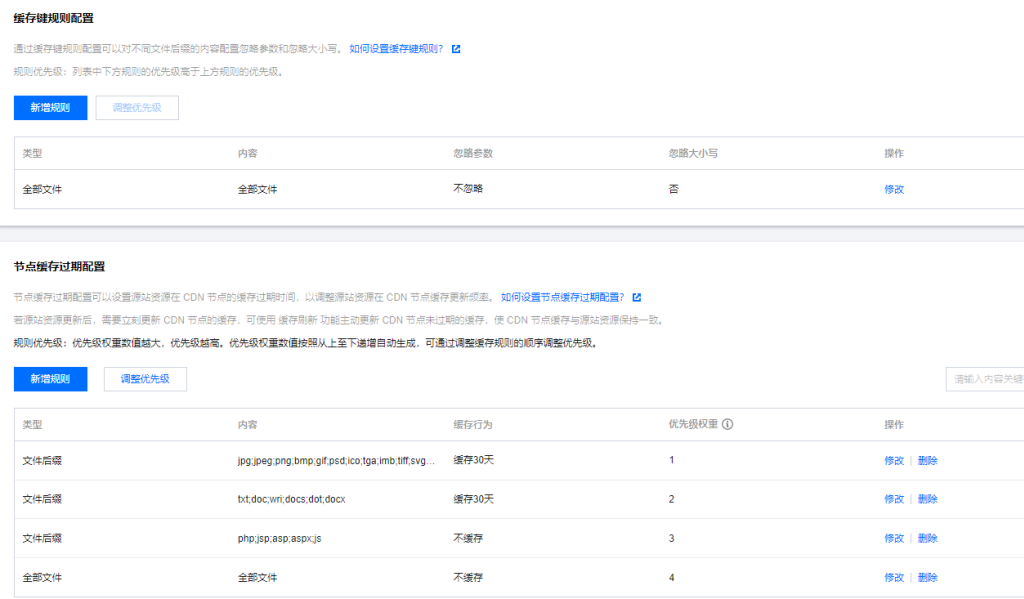Click the external-link icon beside 如何设置节点缓存过期配置?
Image resolution: width=1024 pixels, height=599 pixels.
tap(636, 297)
